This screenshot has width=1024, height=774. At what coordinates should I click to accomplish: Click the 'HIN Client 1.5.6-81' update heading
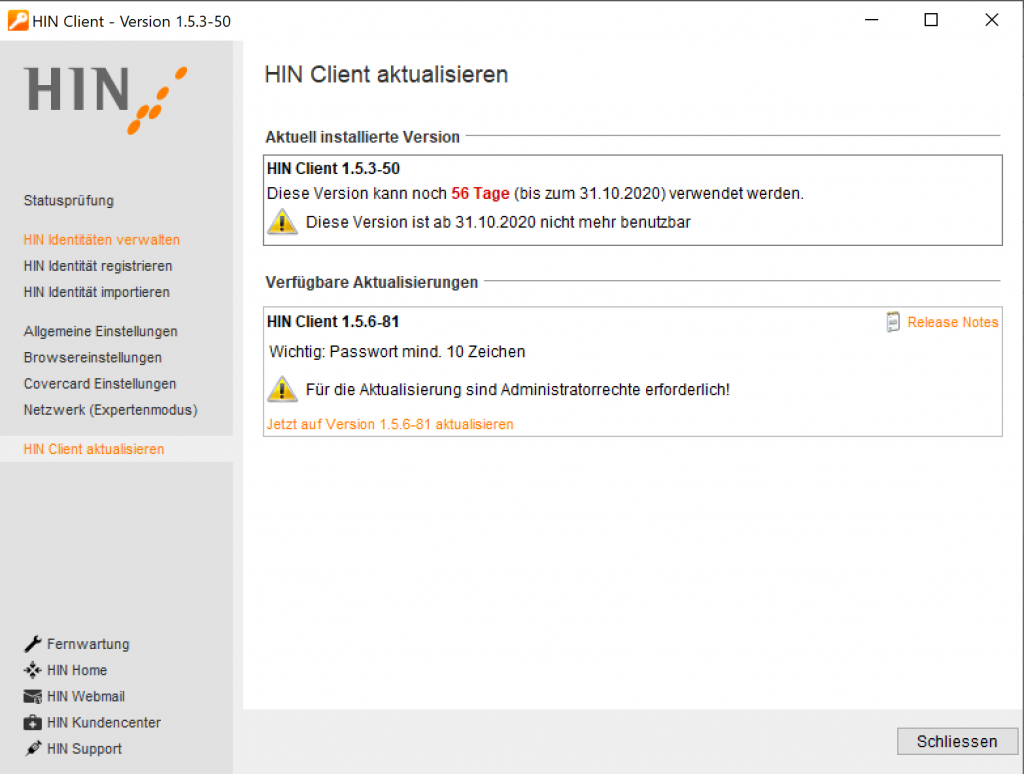coord(333,321)
